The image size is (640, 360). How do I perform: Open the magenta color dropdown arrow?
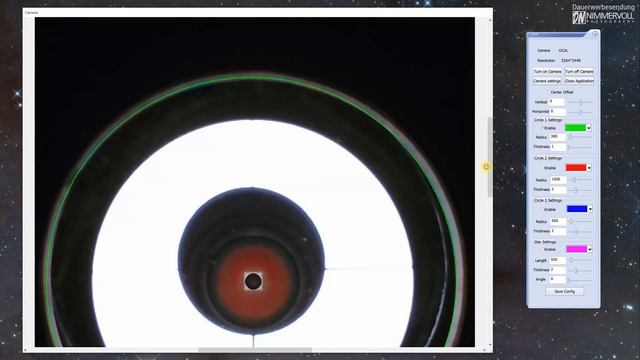[x=590, y=249]
